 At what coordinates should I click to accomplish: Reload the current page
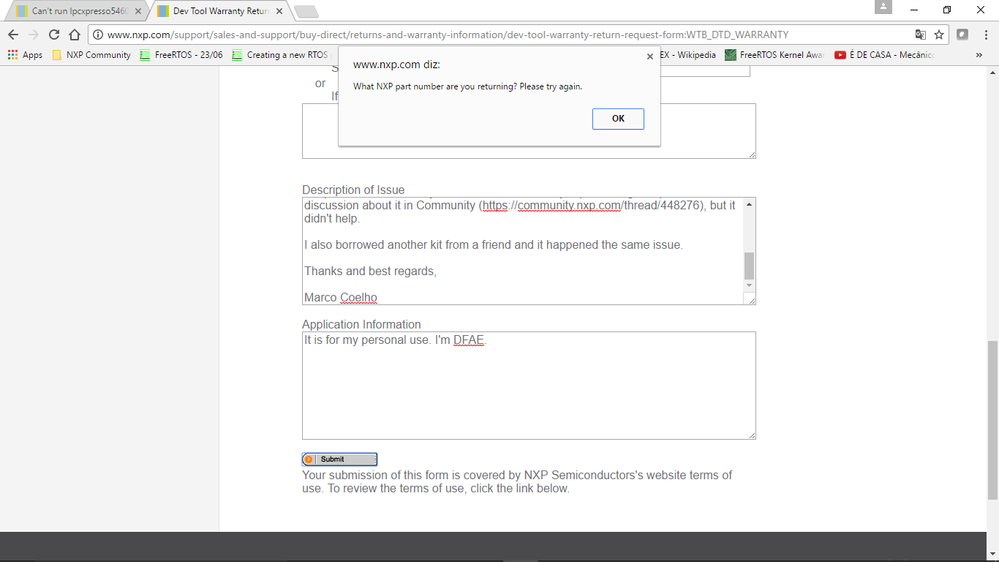click(54, 35)
